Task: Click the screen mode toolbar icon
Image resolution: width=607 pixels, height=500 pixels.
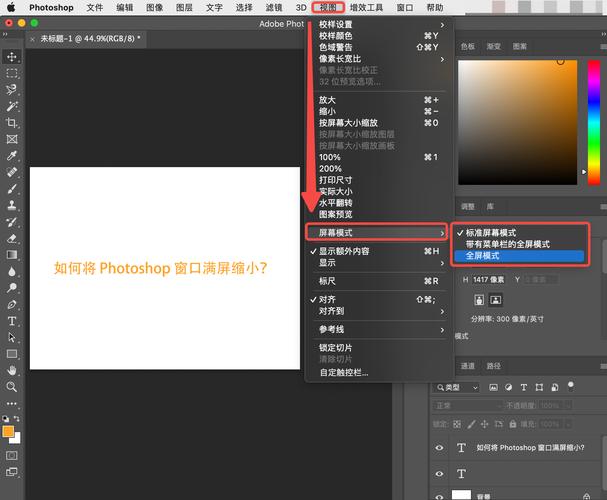Action: [12, 472]
